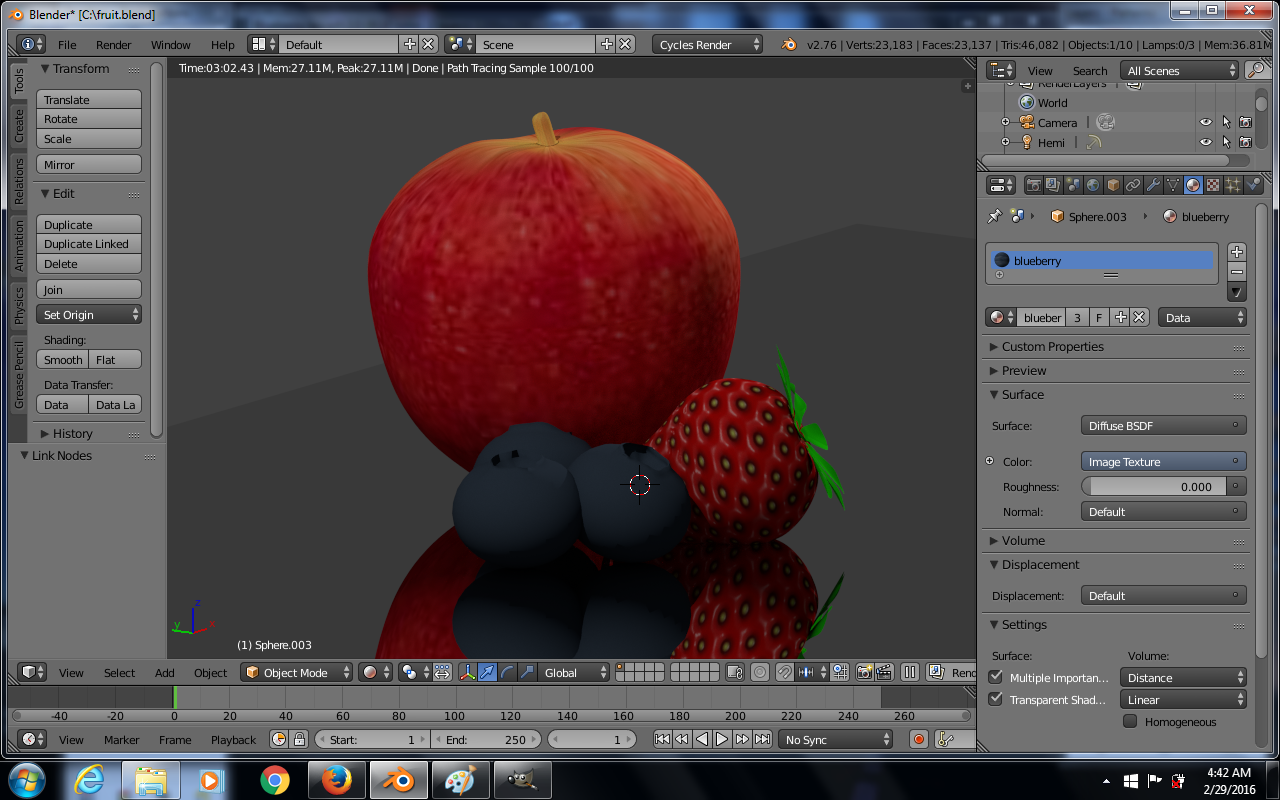
Task: Open the mesh Data properties tab
Action: (x=1173, y=185)
